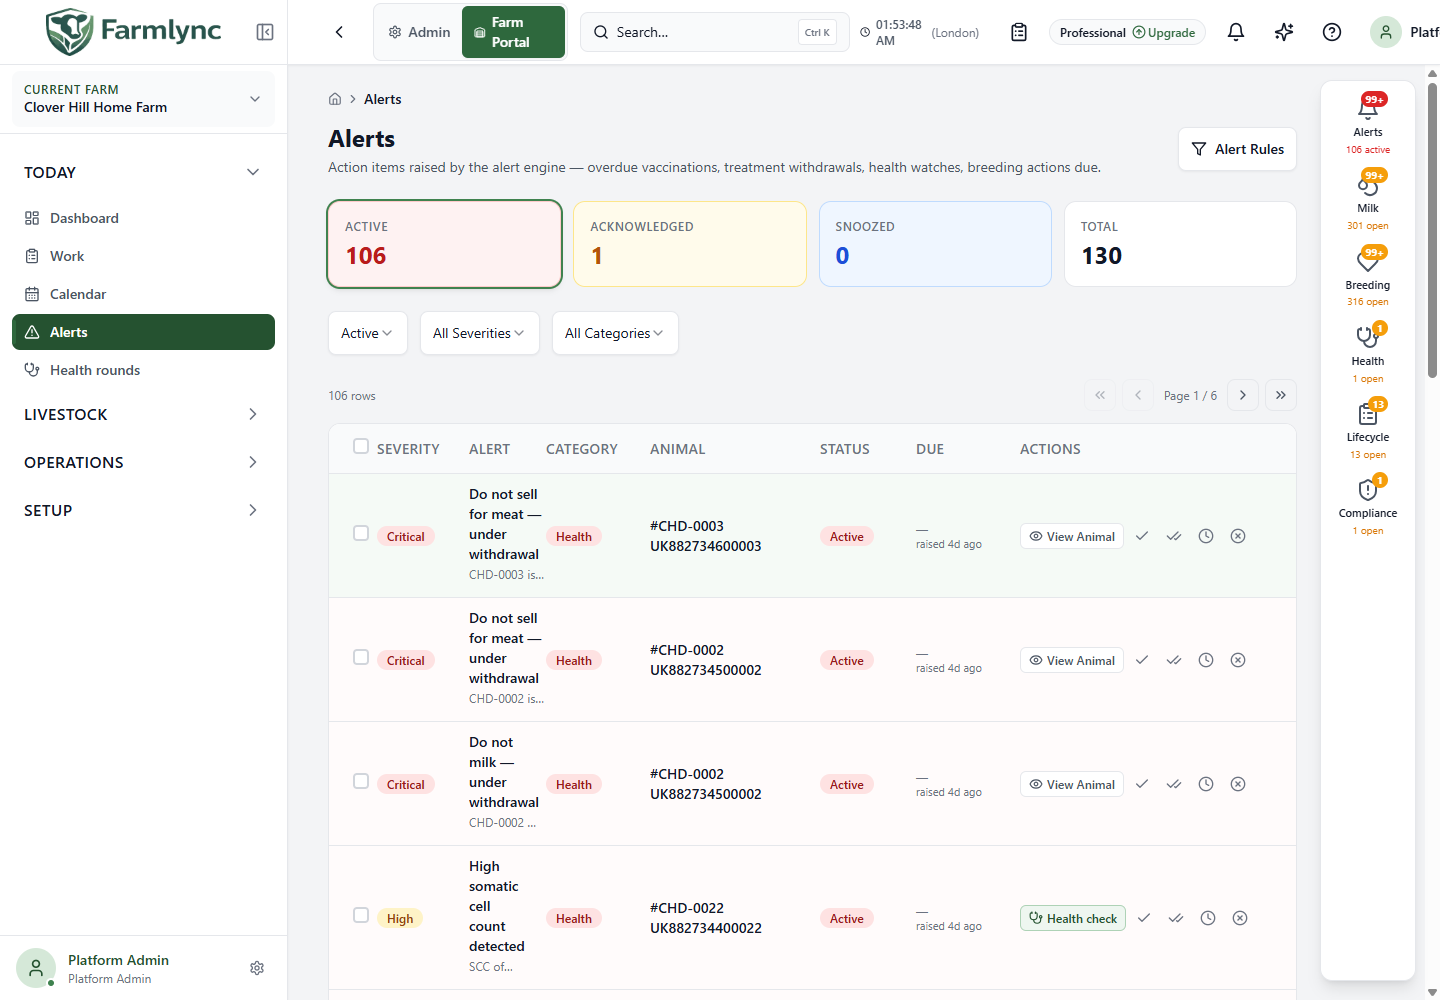Click the page vertical scrollbar
The image size is (1440, 1000).
1433,230
